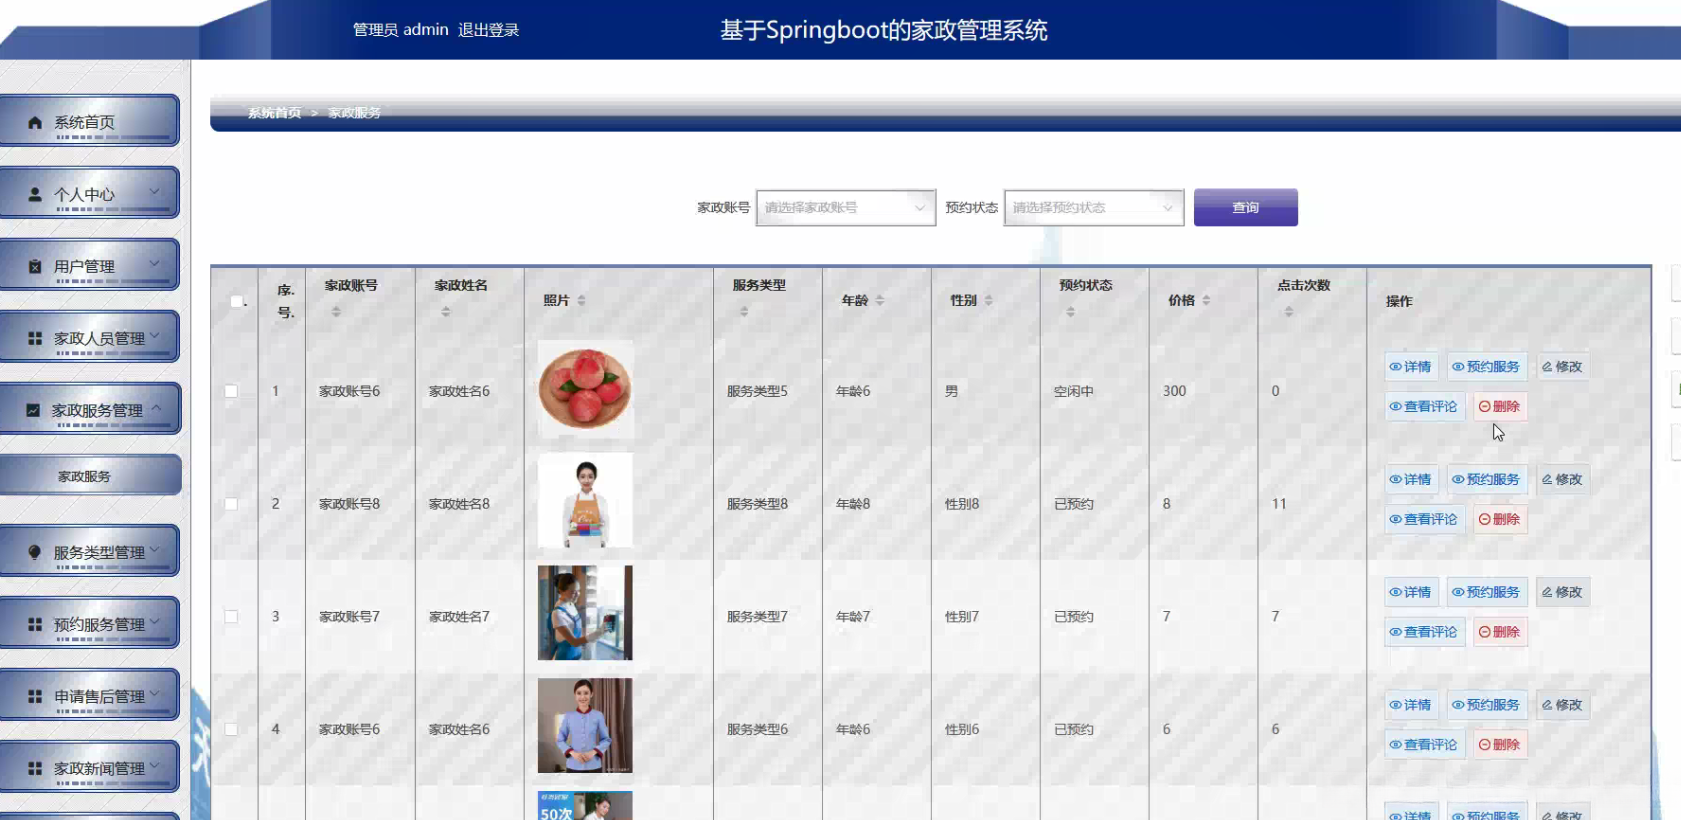Viewport: 1681px width, 820px height.
Task: Click 修改 for row 2
Action: pyautogui.click(x=1563, y=480)
